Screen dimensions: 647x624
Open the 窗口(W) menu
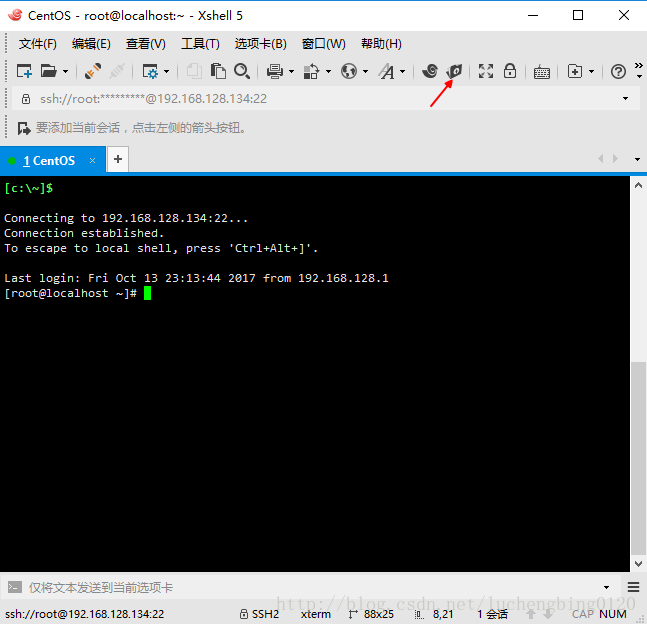coord(324,44)
